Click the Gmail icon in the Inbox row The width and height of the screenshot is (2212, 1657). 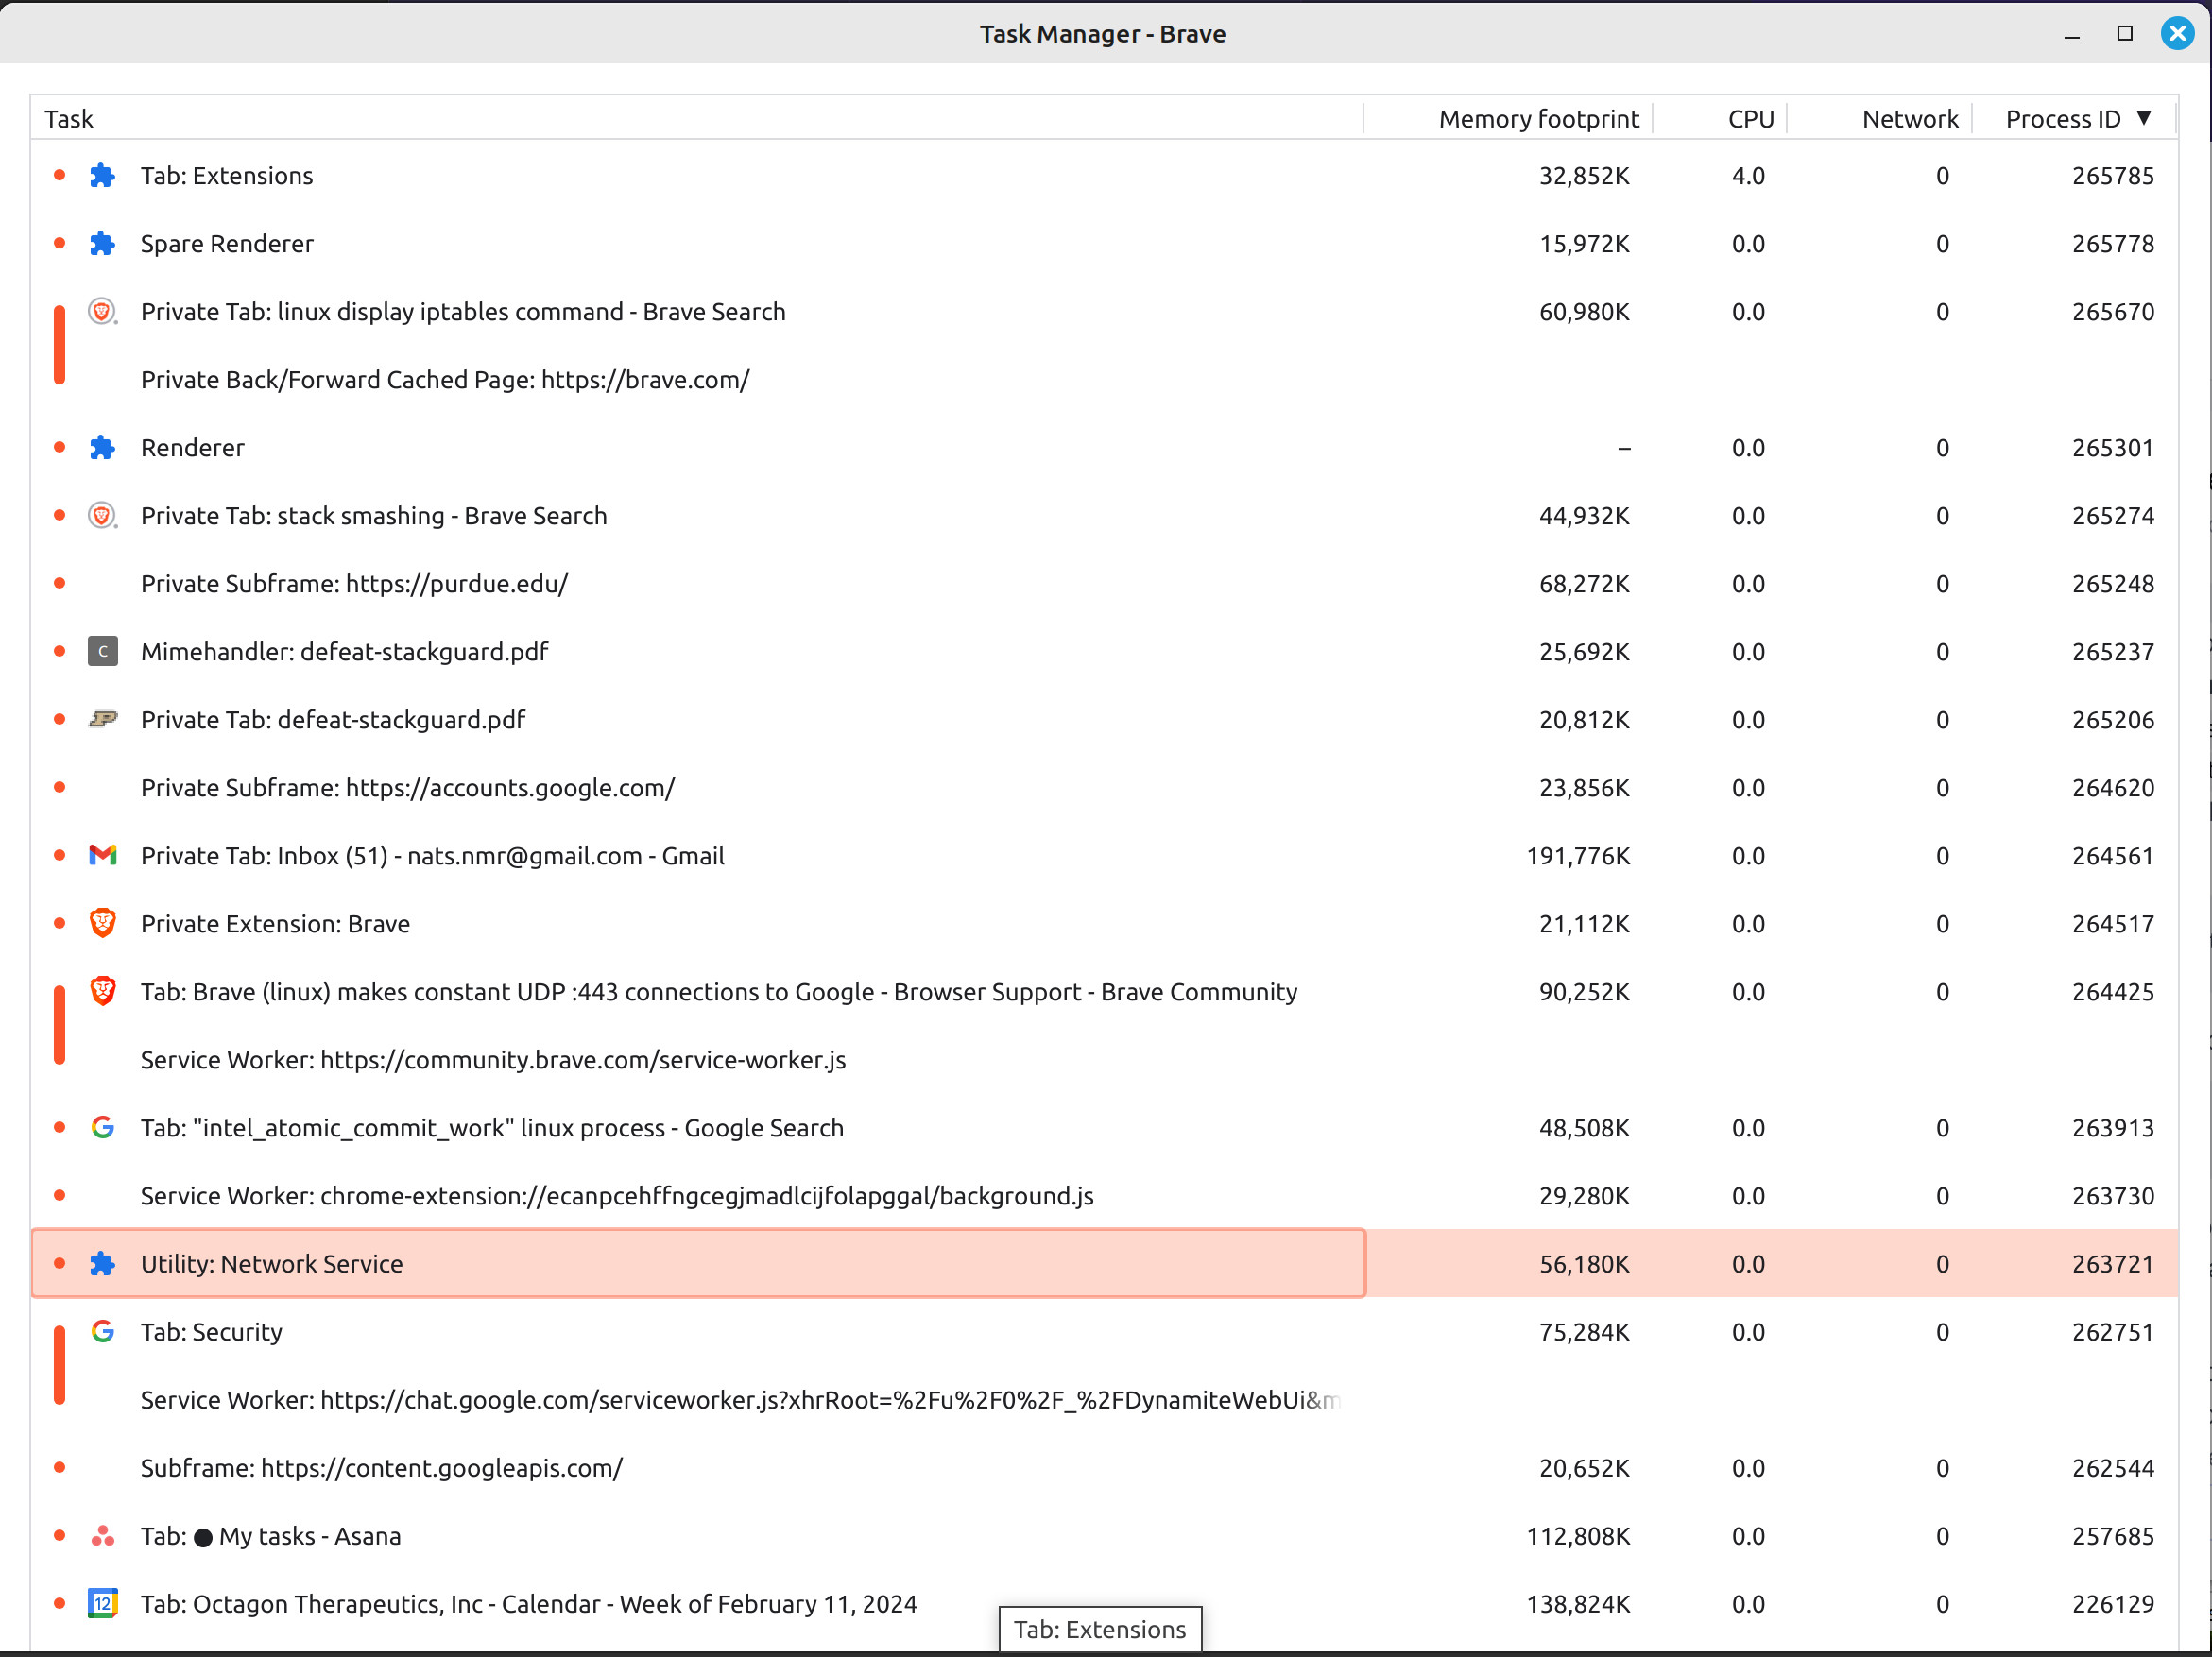102,856
